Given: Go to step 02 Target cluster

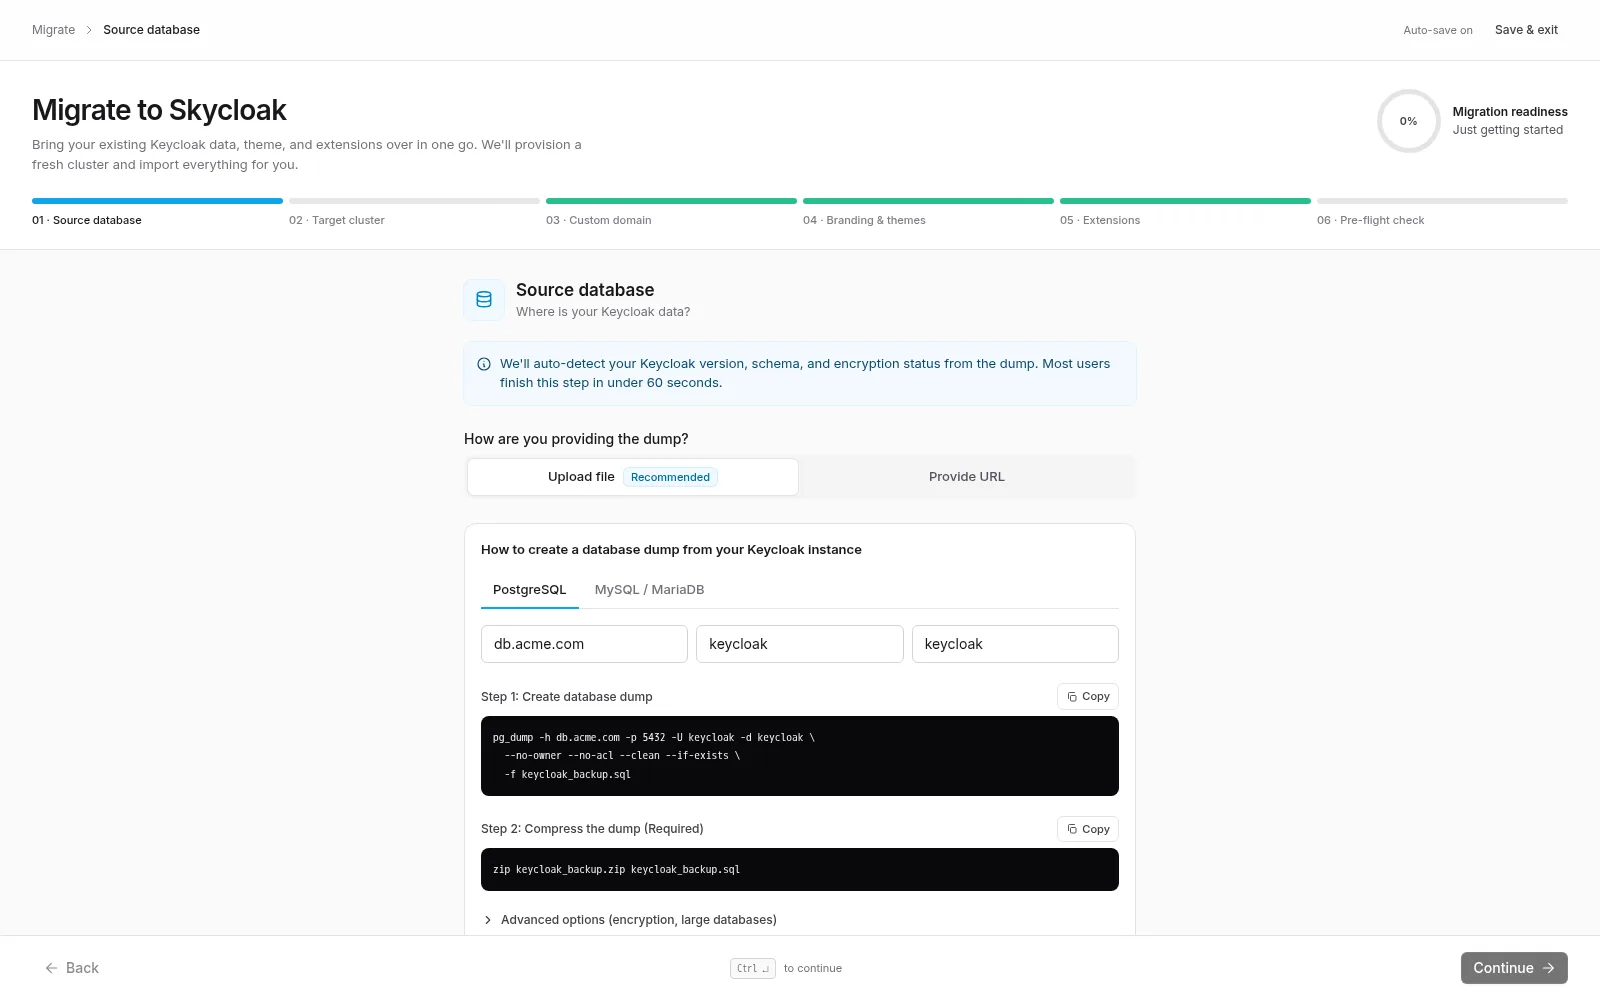Looking at the screenshot, I should pos(414,211).
